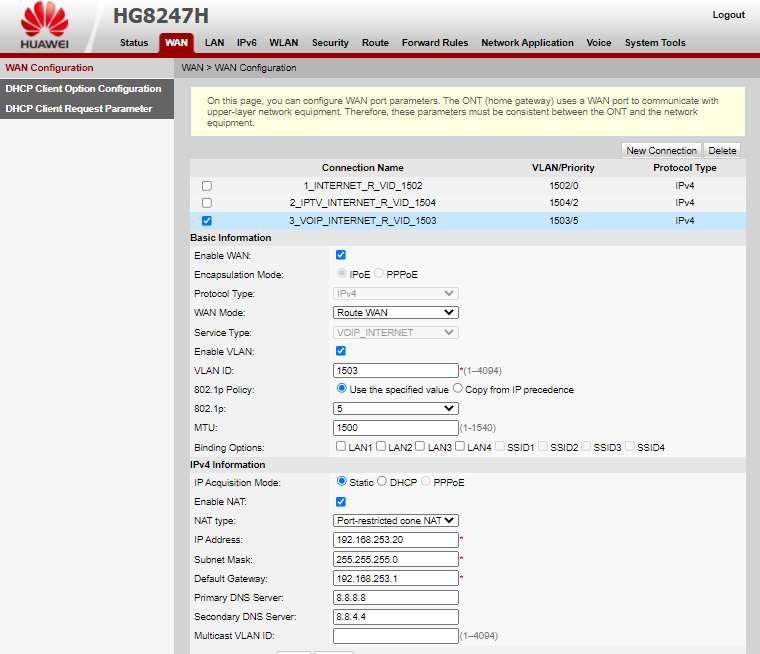Select DHCP as IP acquisition mode
The height and width of the screenshot is (654, 760).
coord(382,482)
